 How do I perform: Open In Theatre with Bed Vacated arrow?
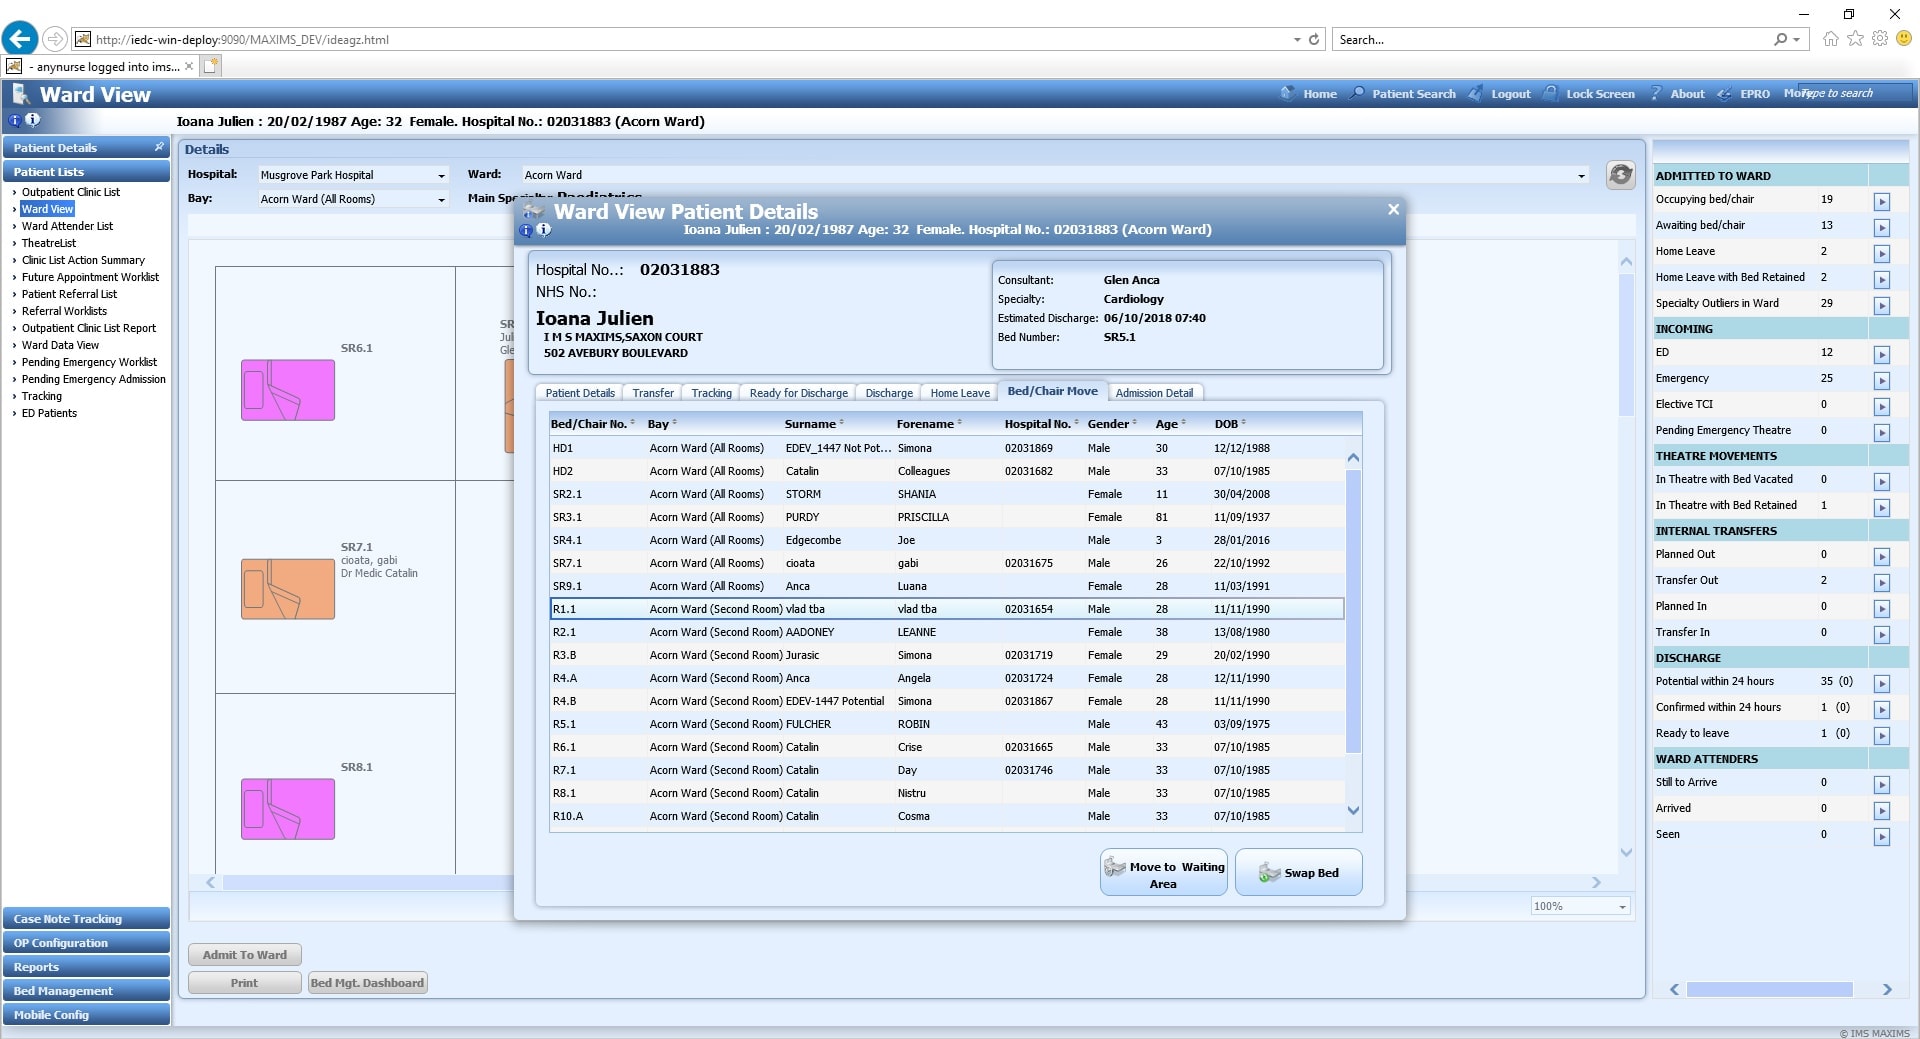click(x=1881, y=482)
